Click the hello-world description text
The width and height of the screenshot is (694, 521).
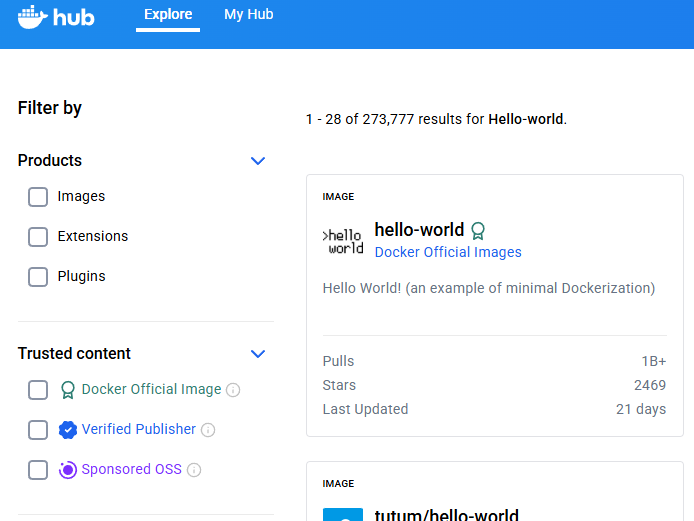(489, 288)
